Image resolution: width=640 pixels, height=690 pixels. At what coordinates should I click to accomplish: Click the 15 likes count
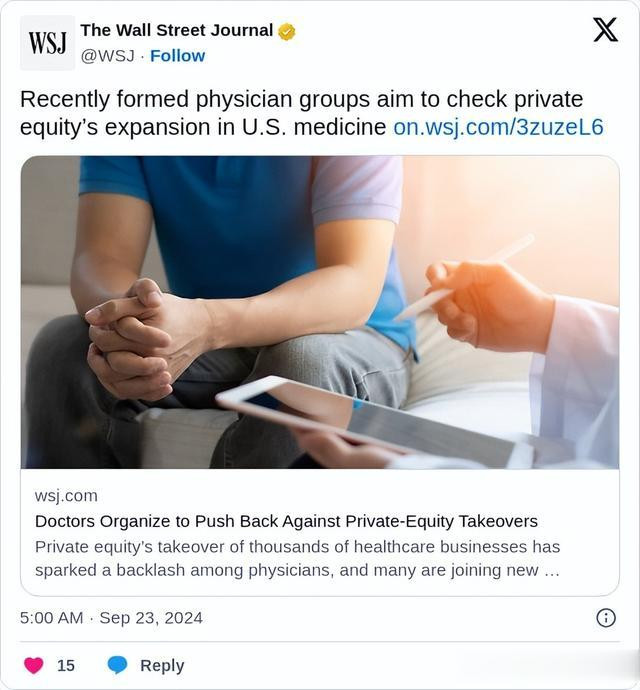click(x=66, y=665)
